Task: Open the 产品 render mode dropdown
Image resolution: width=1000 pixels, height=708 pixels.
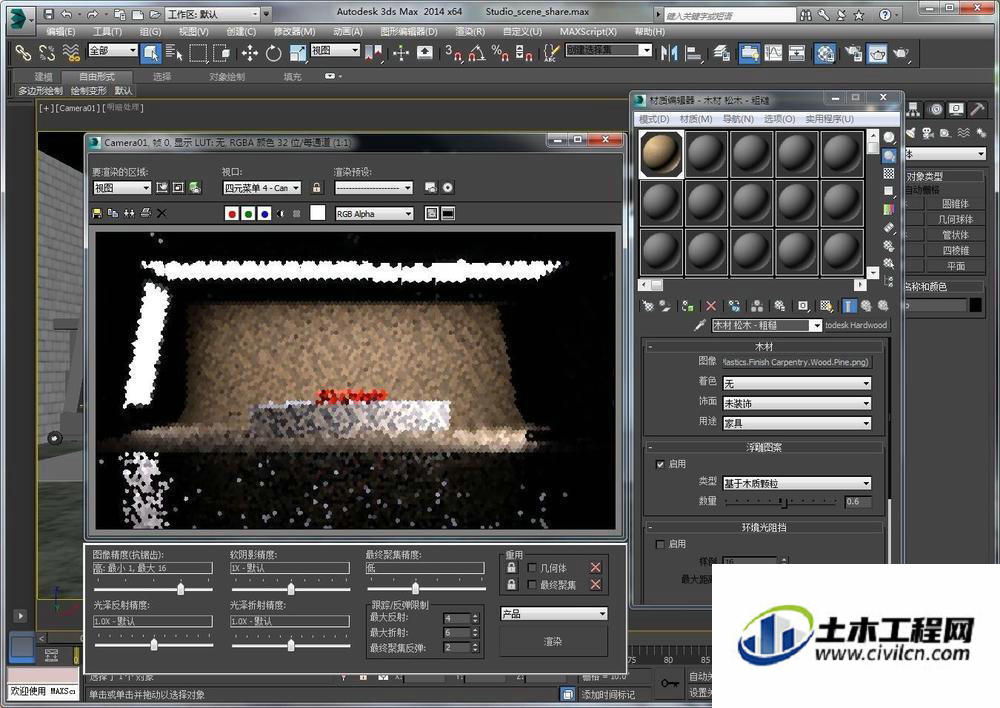Action: pyautogui.click(x=554, y=614)
